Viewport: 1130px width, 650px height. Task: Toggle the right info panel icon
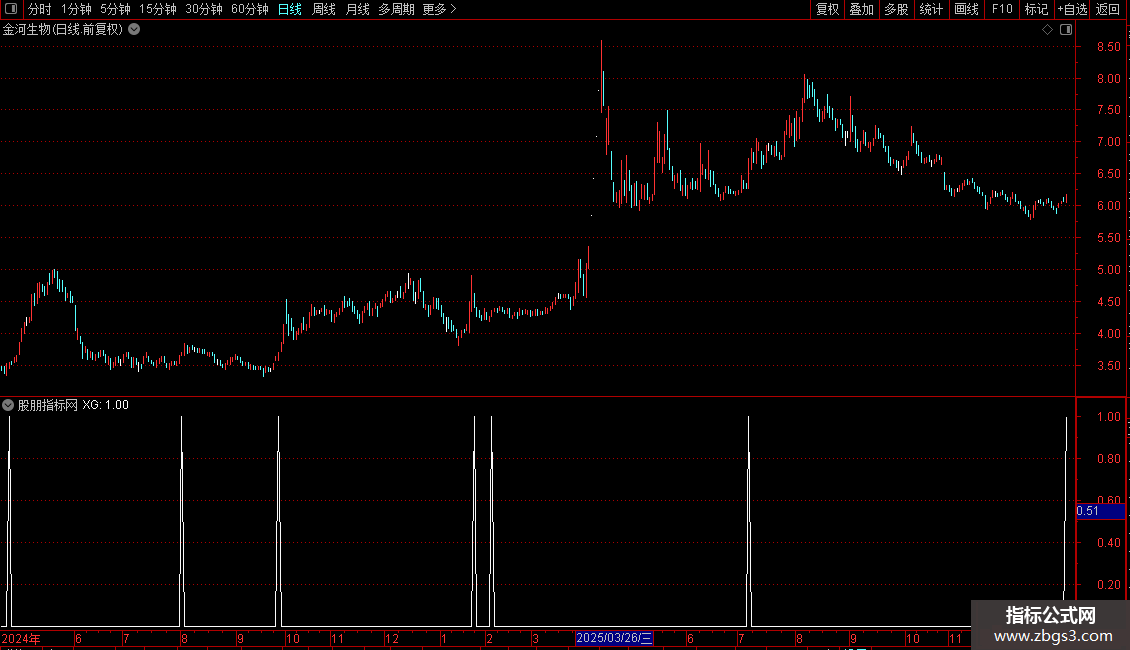pos(1066,30)
